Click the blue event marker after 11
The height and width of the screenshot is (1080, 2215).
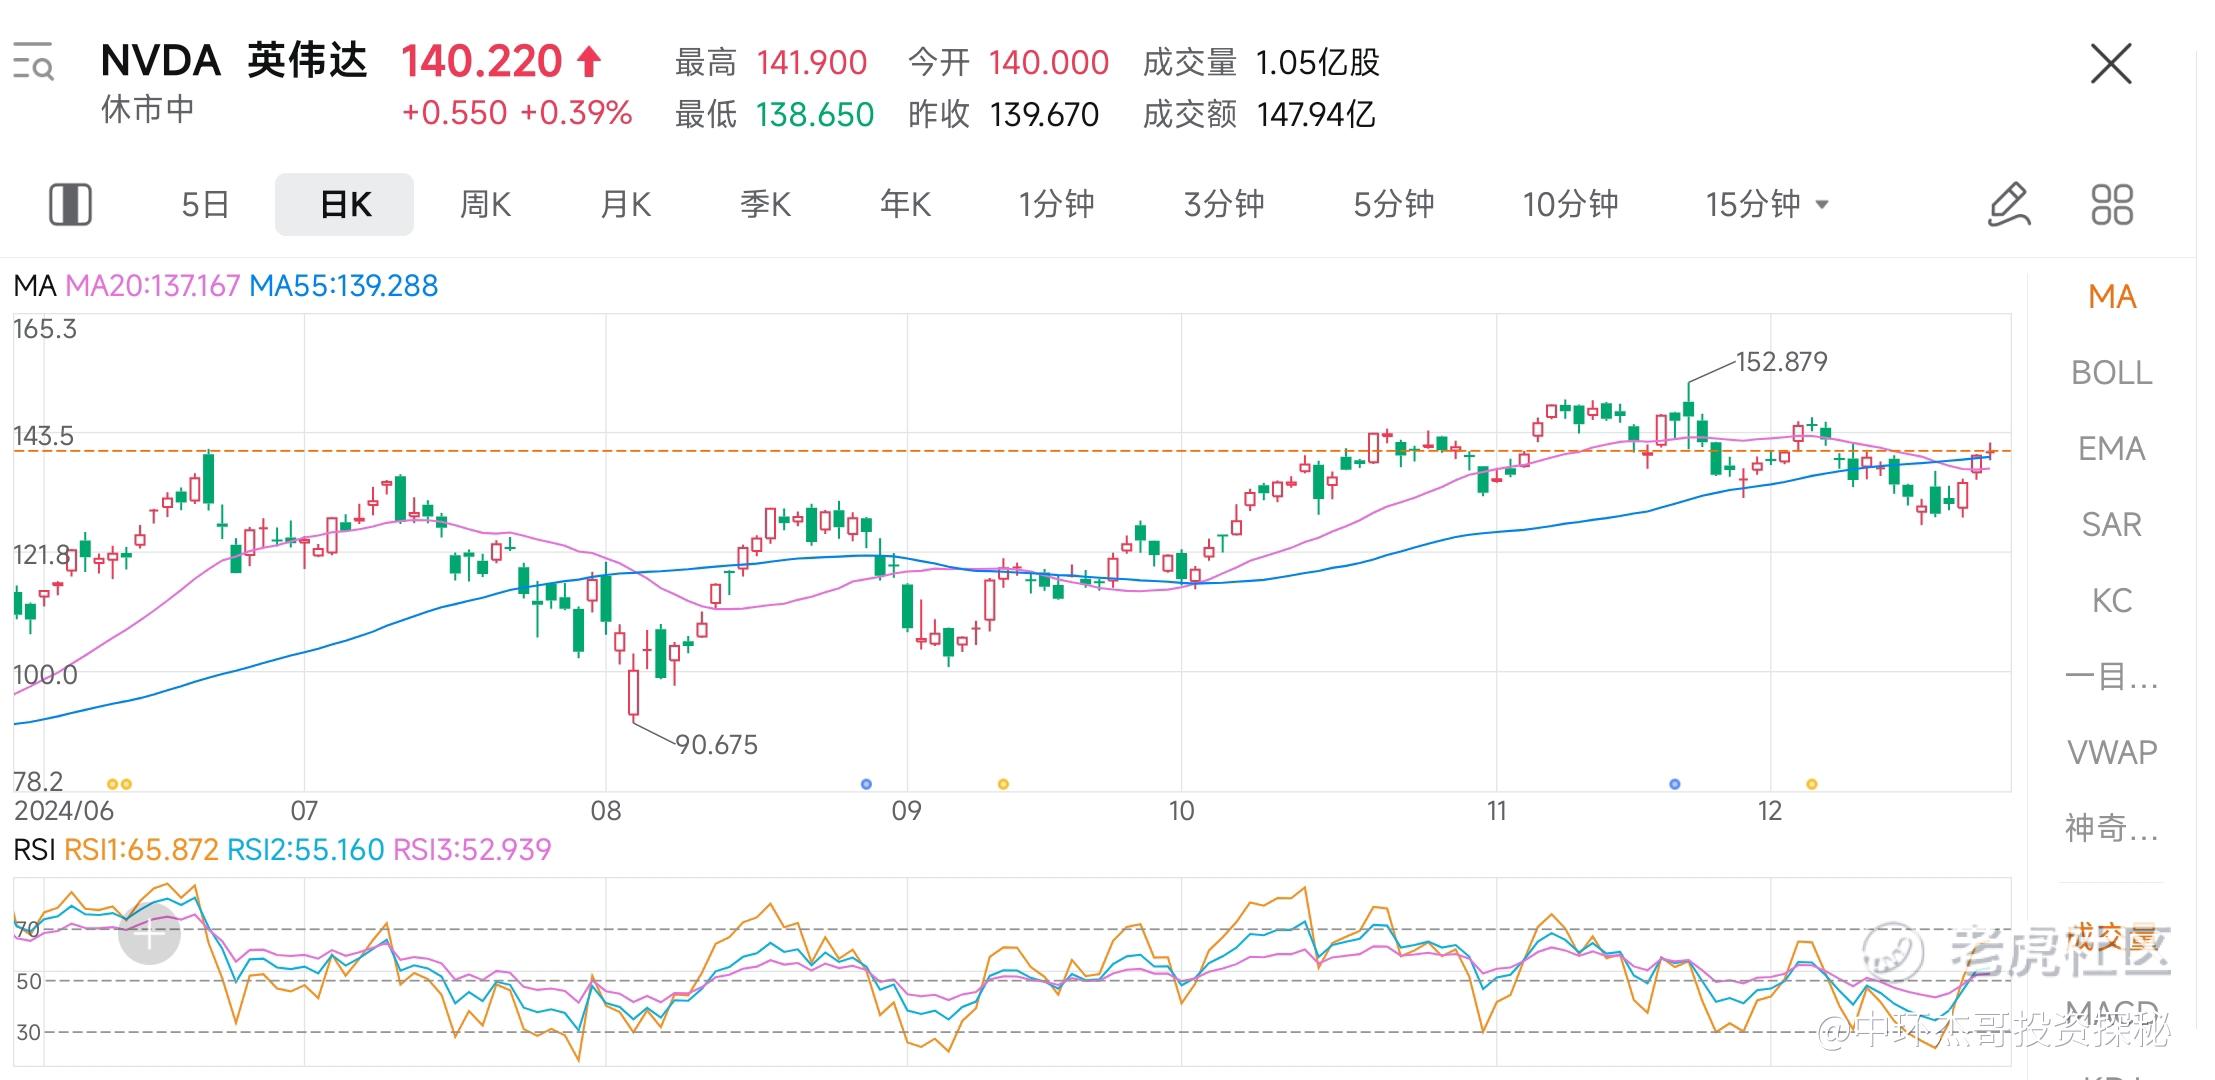[1675, 784]
